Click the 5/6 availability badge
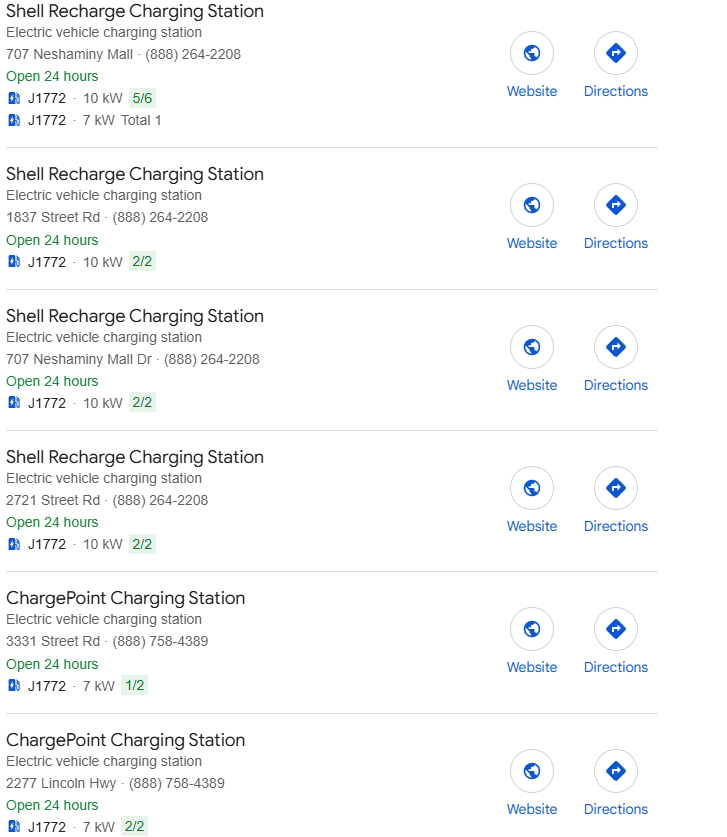 click(x=142, y=98)
